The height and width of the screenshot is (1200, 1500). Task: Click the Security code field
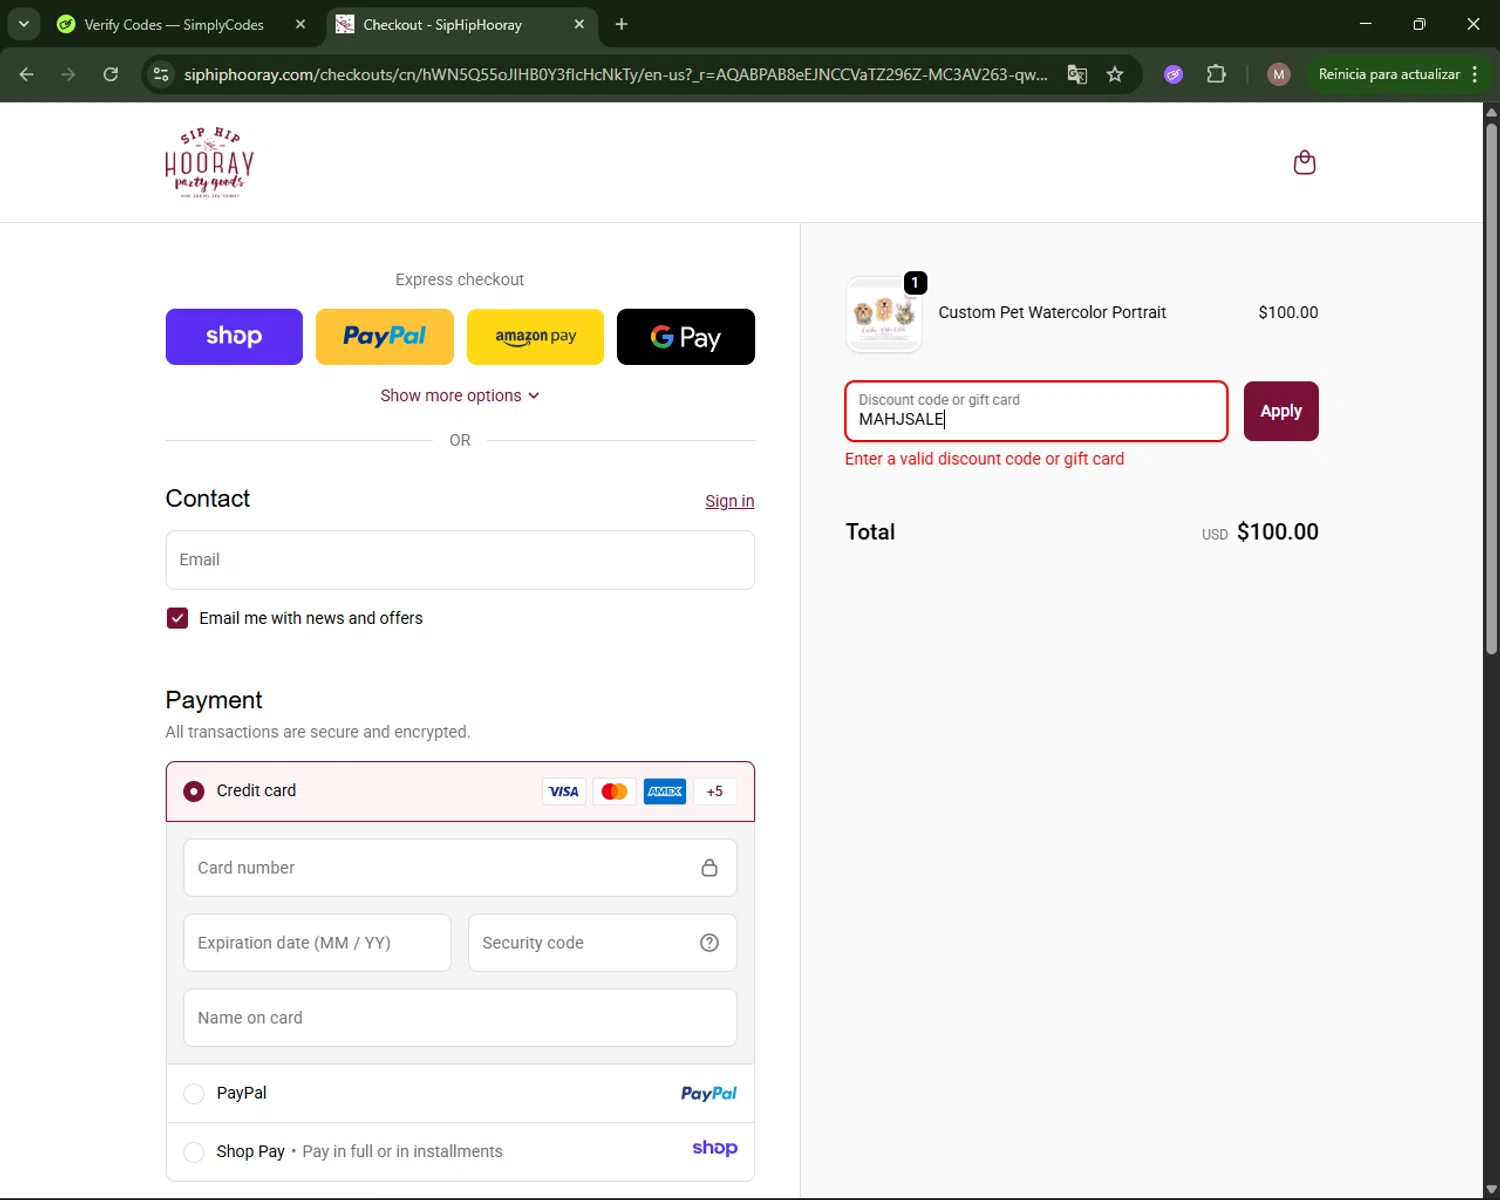point(602,943)
